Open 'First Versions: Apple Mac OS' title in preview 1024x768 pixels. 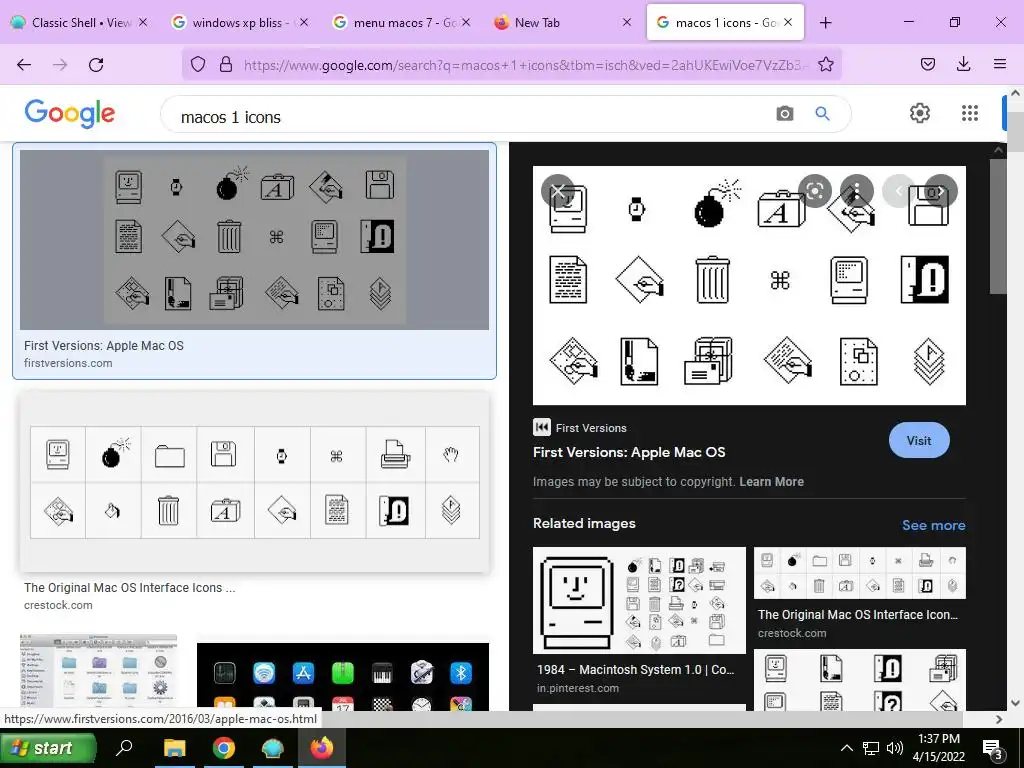point(629,453)
